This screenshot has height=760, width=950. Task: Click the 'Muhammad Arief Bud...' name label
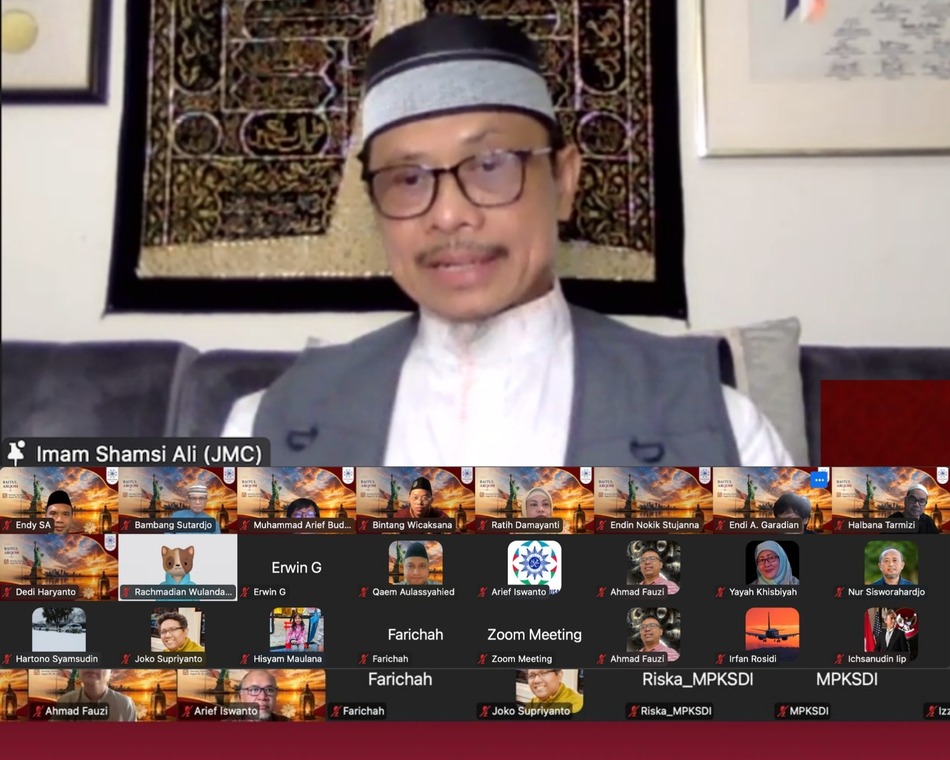point(302,525)
